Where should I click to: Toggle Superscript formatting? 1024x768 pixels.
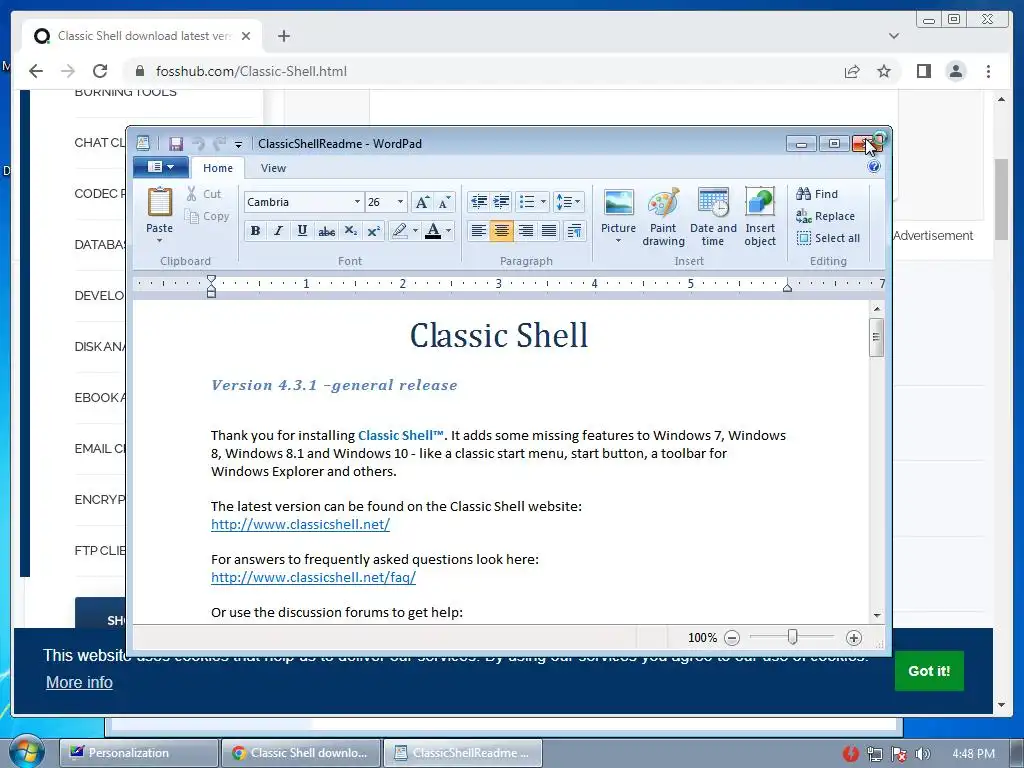click(374, 231)
